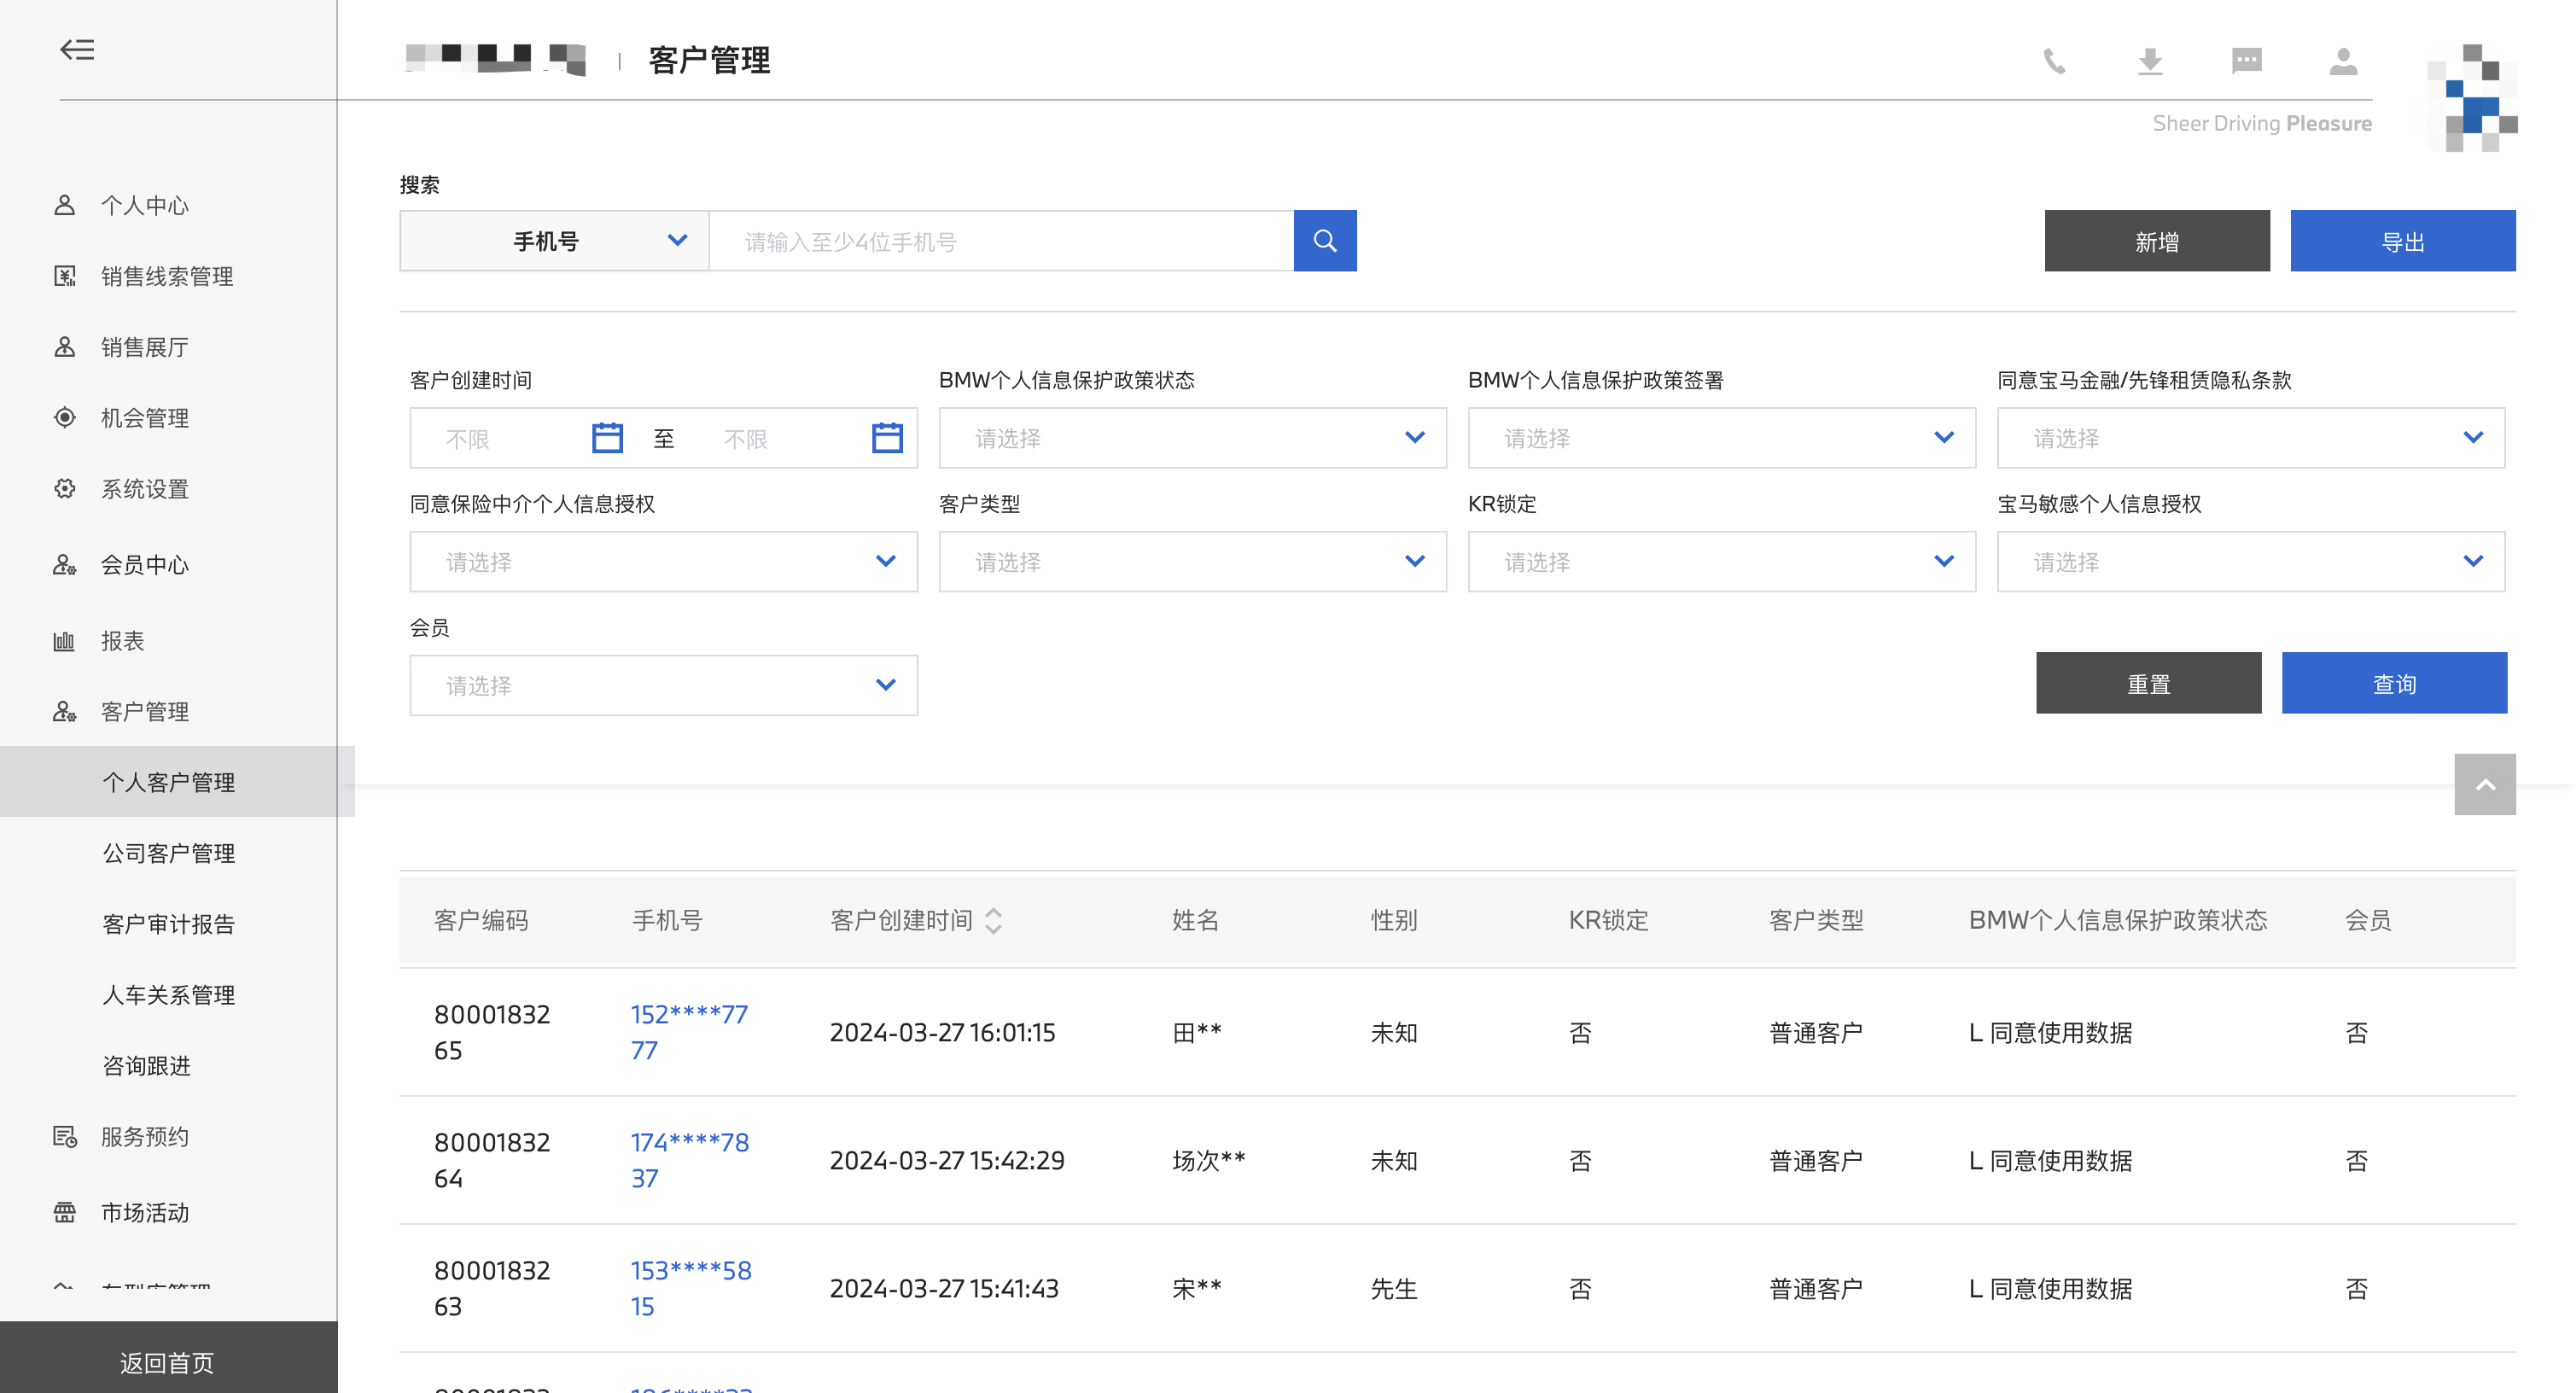Click the 机会管理 target icon in sidebar
Screen dimensions: 2576x1393
pyautogui.click(x=64, y=418)
